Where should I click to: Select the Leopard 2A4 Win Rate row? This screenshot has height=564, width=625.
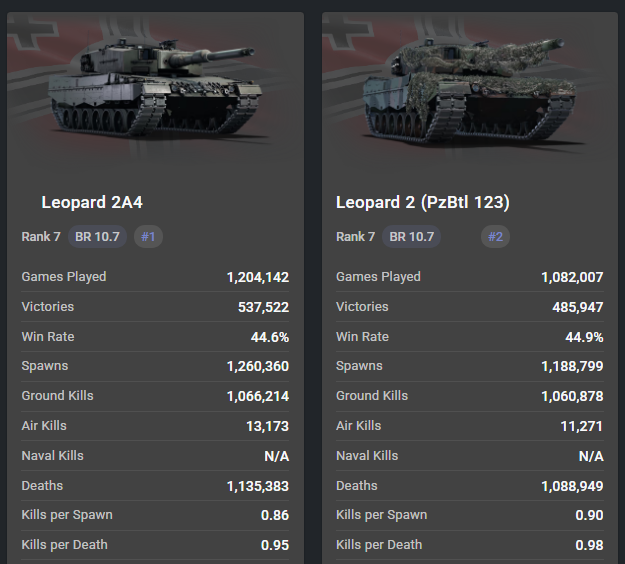(155, 337)
